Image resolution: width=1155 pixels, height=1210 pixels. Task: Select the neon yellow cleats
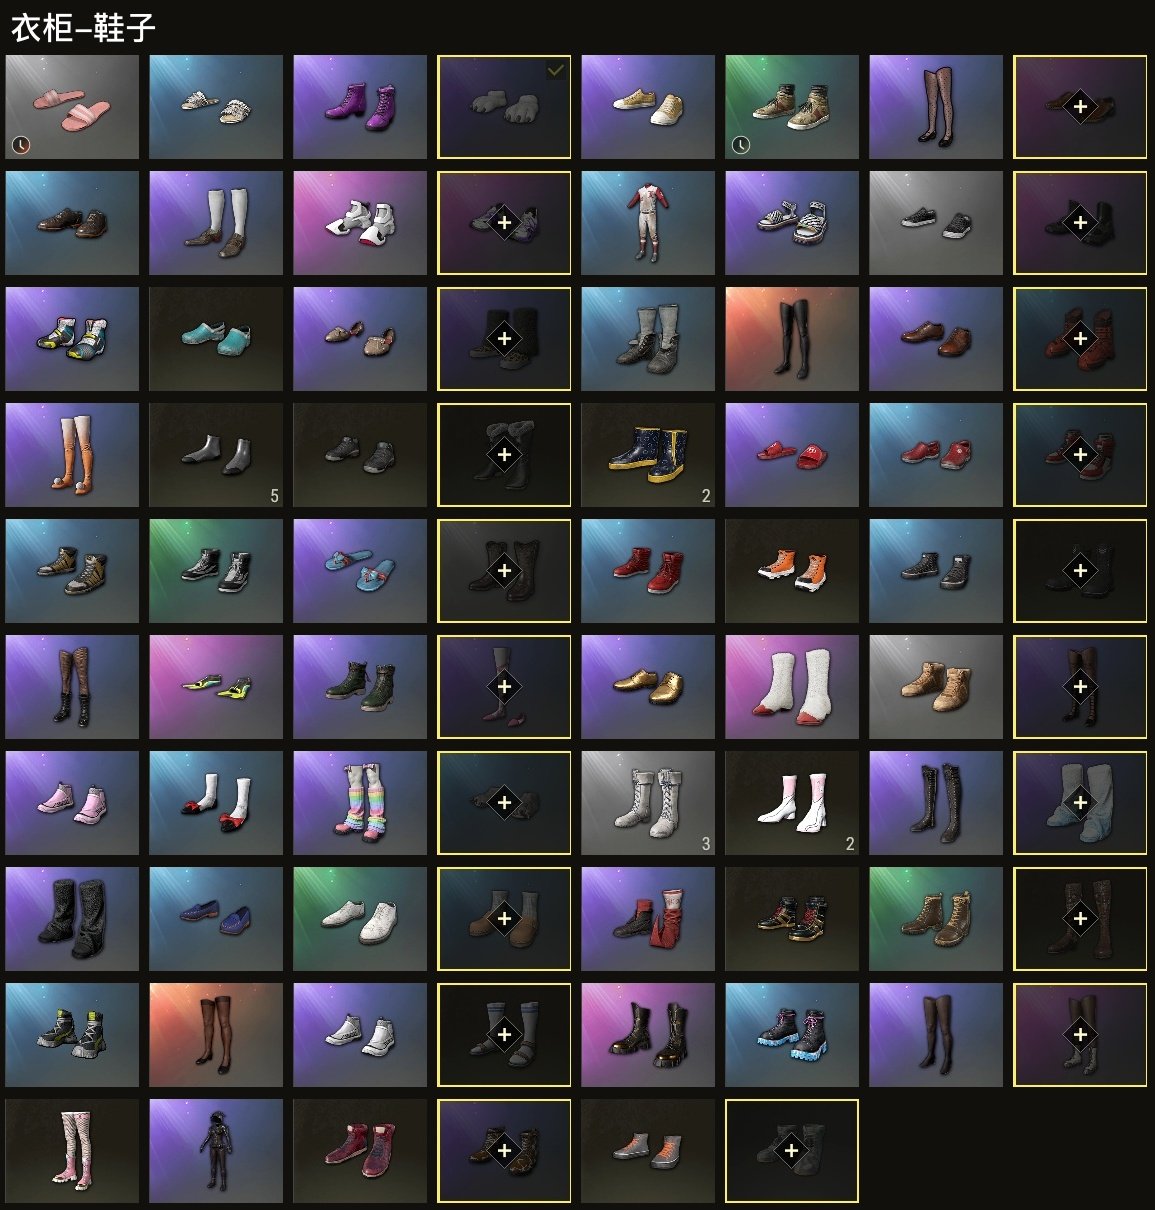[216, 687]
